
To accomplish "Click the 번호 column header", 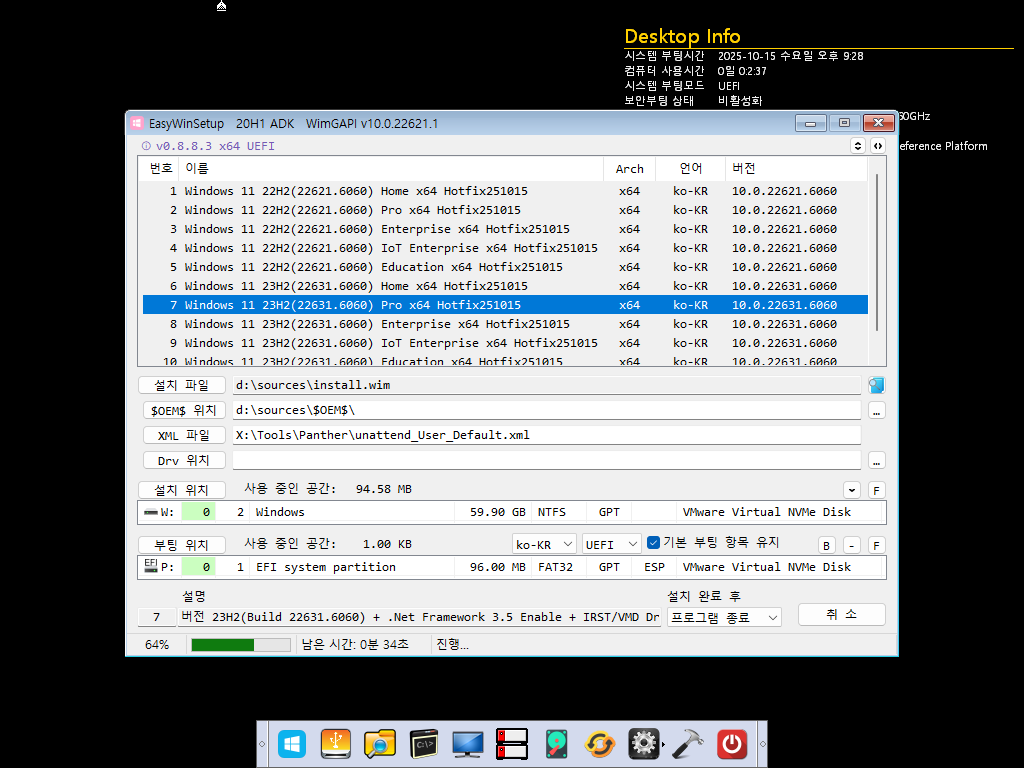I will click(160, 168).
